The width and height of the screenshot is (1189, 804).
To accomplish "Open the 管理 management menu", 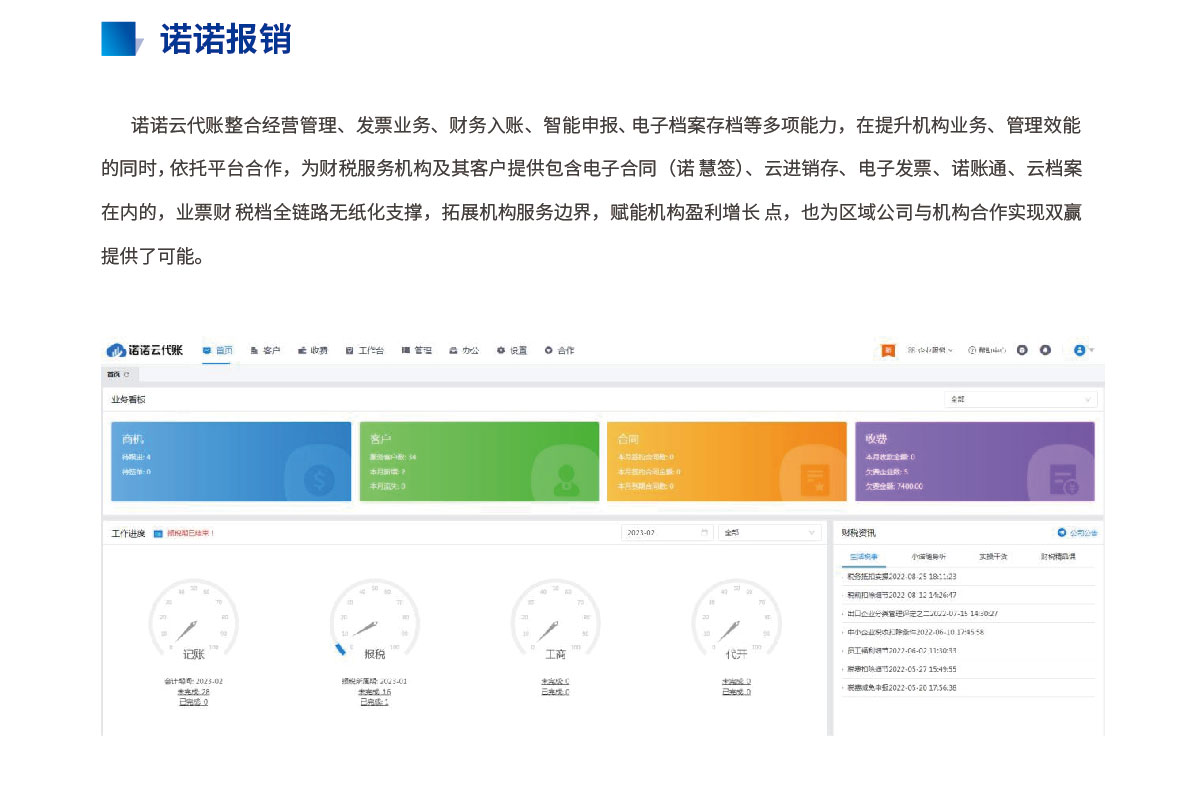I will point(417,350).
